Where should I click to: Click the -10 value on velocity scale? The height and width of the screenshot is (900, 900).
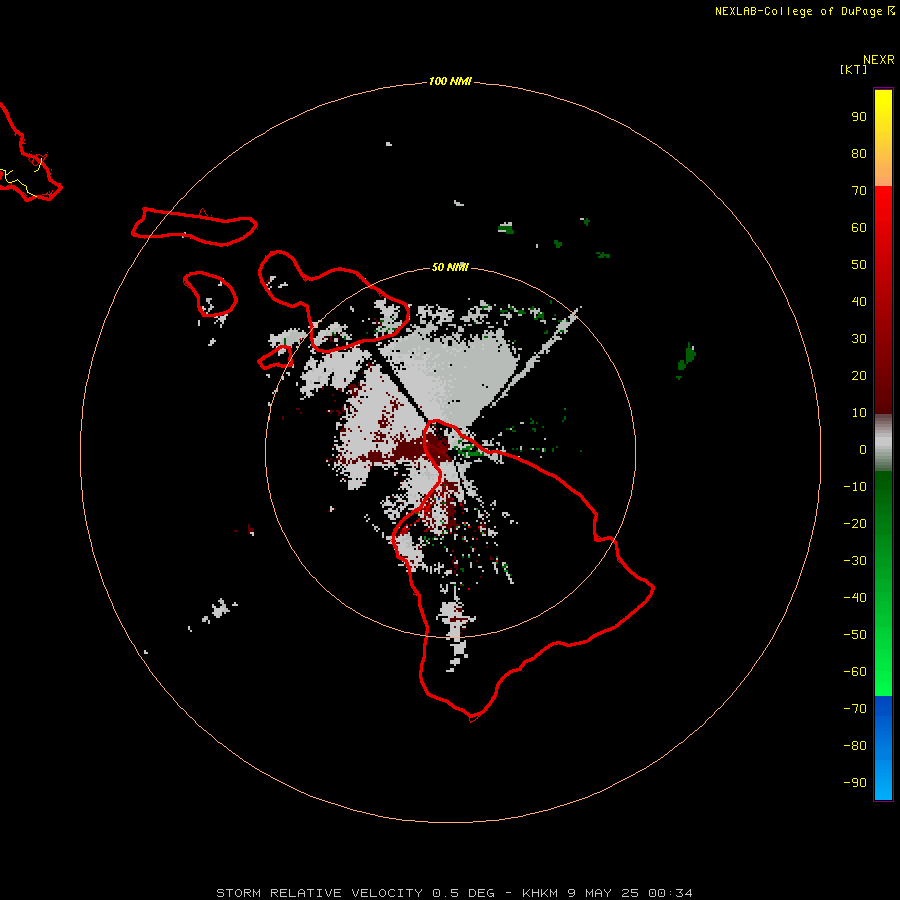point(855,487)
